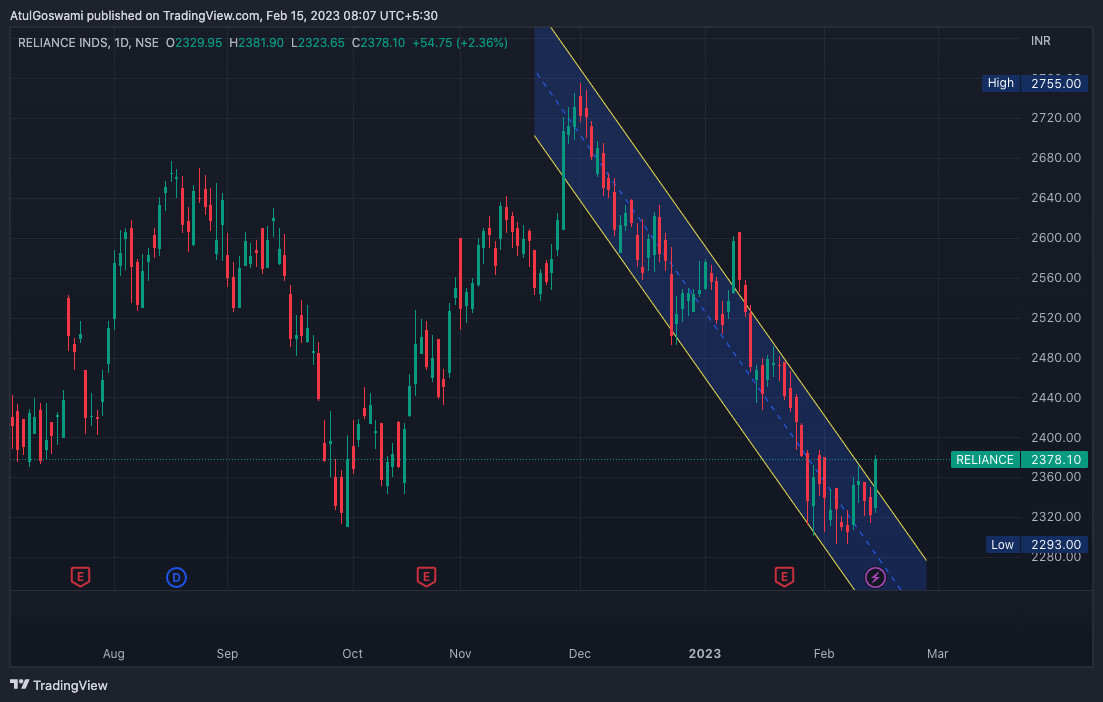The height and width of the screenshot is (702, 1103).
Task: Click the 2640.00 price axis value
Action: coord(1056,198)
